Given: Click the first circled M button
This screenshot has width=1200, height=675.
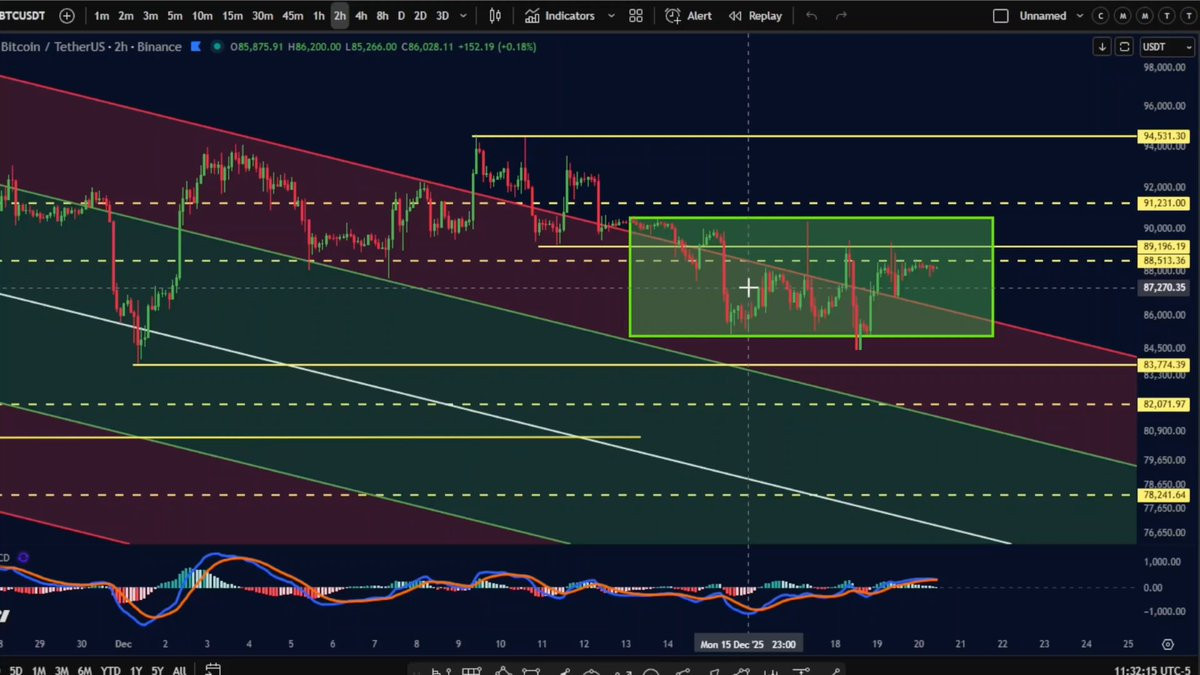Looking at the screenshot, I should click(x=1123, y=16).
